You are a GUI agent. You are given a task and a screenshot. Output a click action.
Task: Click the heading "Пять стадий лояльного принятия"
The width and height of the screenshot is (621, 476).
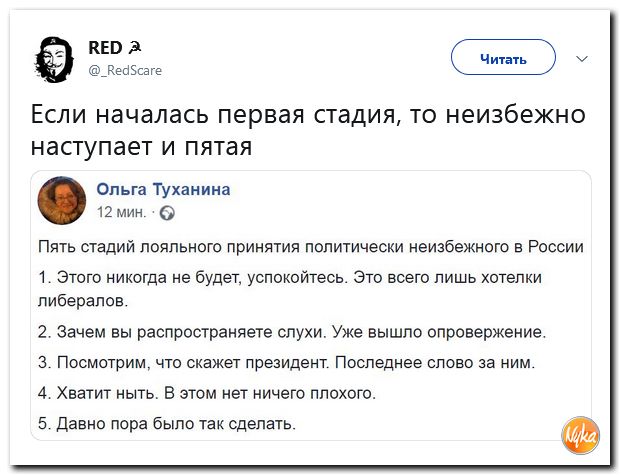coord(171,247)
